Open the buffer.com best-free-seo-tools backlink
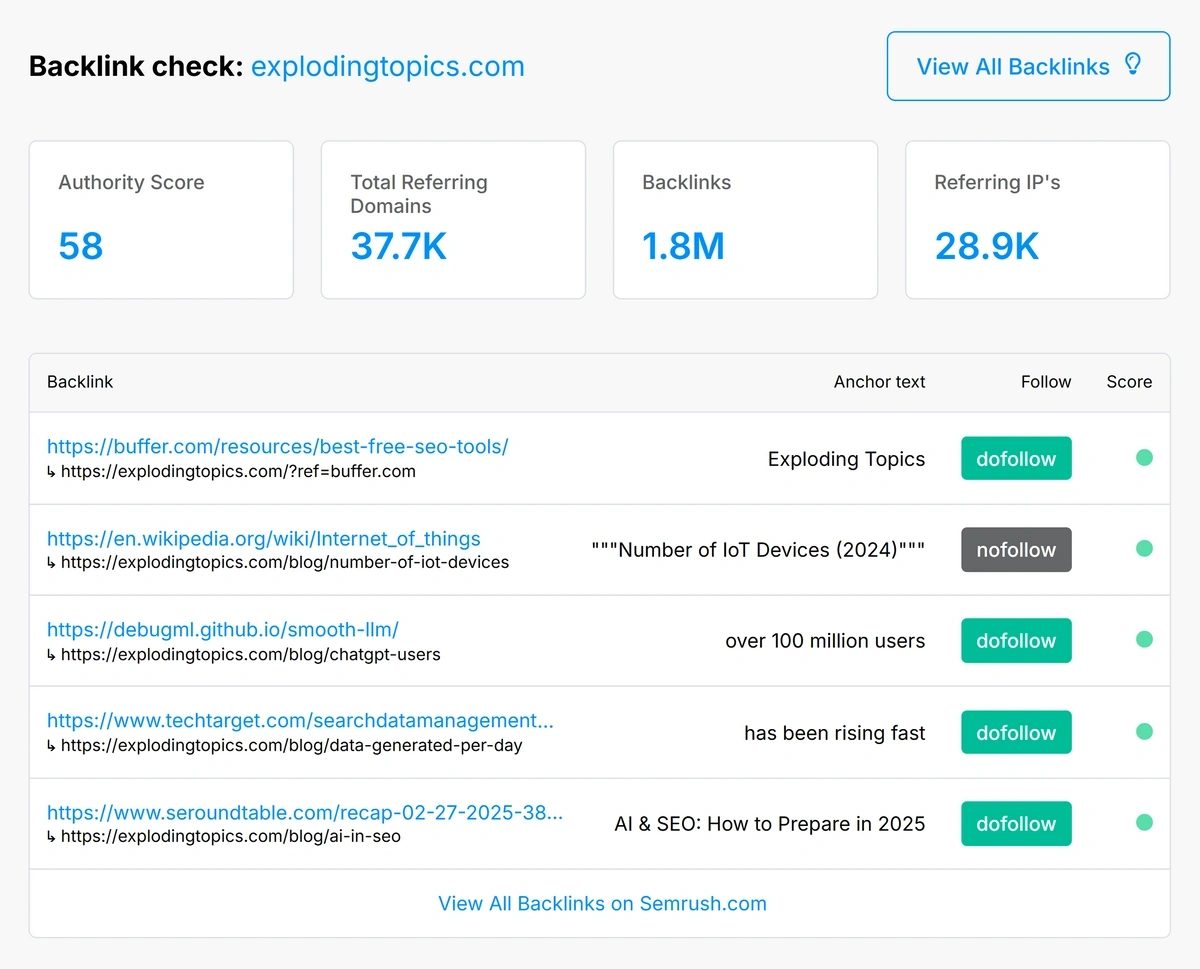The image size is (1200, 969). [277, 447]
